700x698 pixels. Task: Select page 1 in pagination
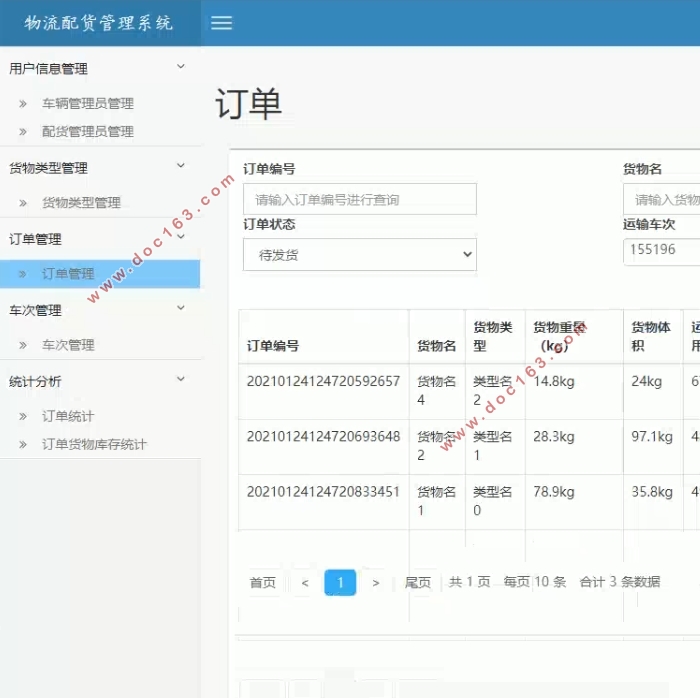point(340,582)
